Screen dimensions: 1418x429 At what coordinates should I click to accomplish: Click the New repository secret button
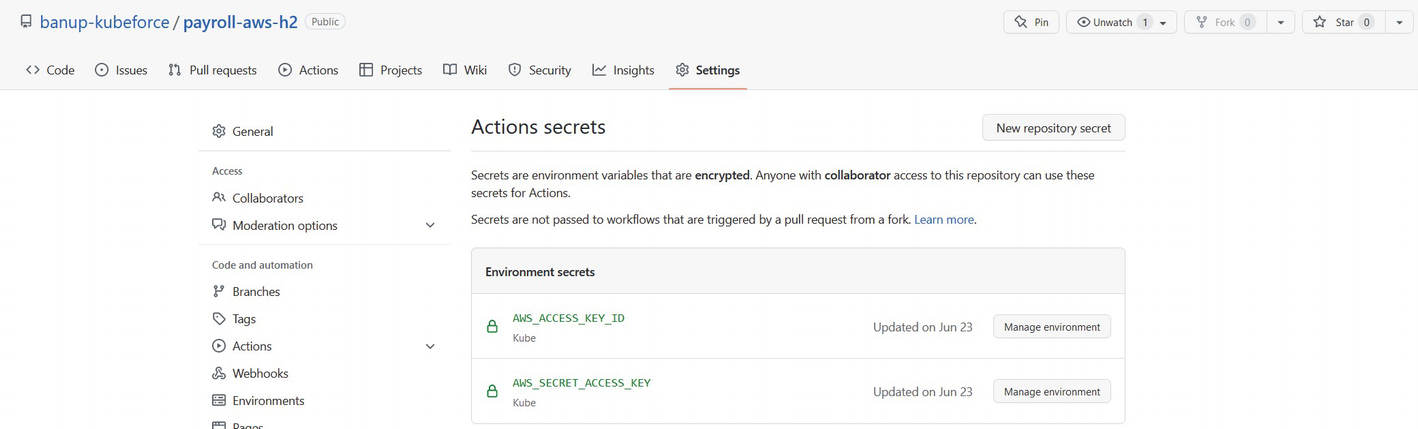point(1053,128)
